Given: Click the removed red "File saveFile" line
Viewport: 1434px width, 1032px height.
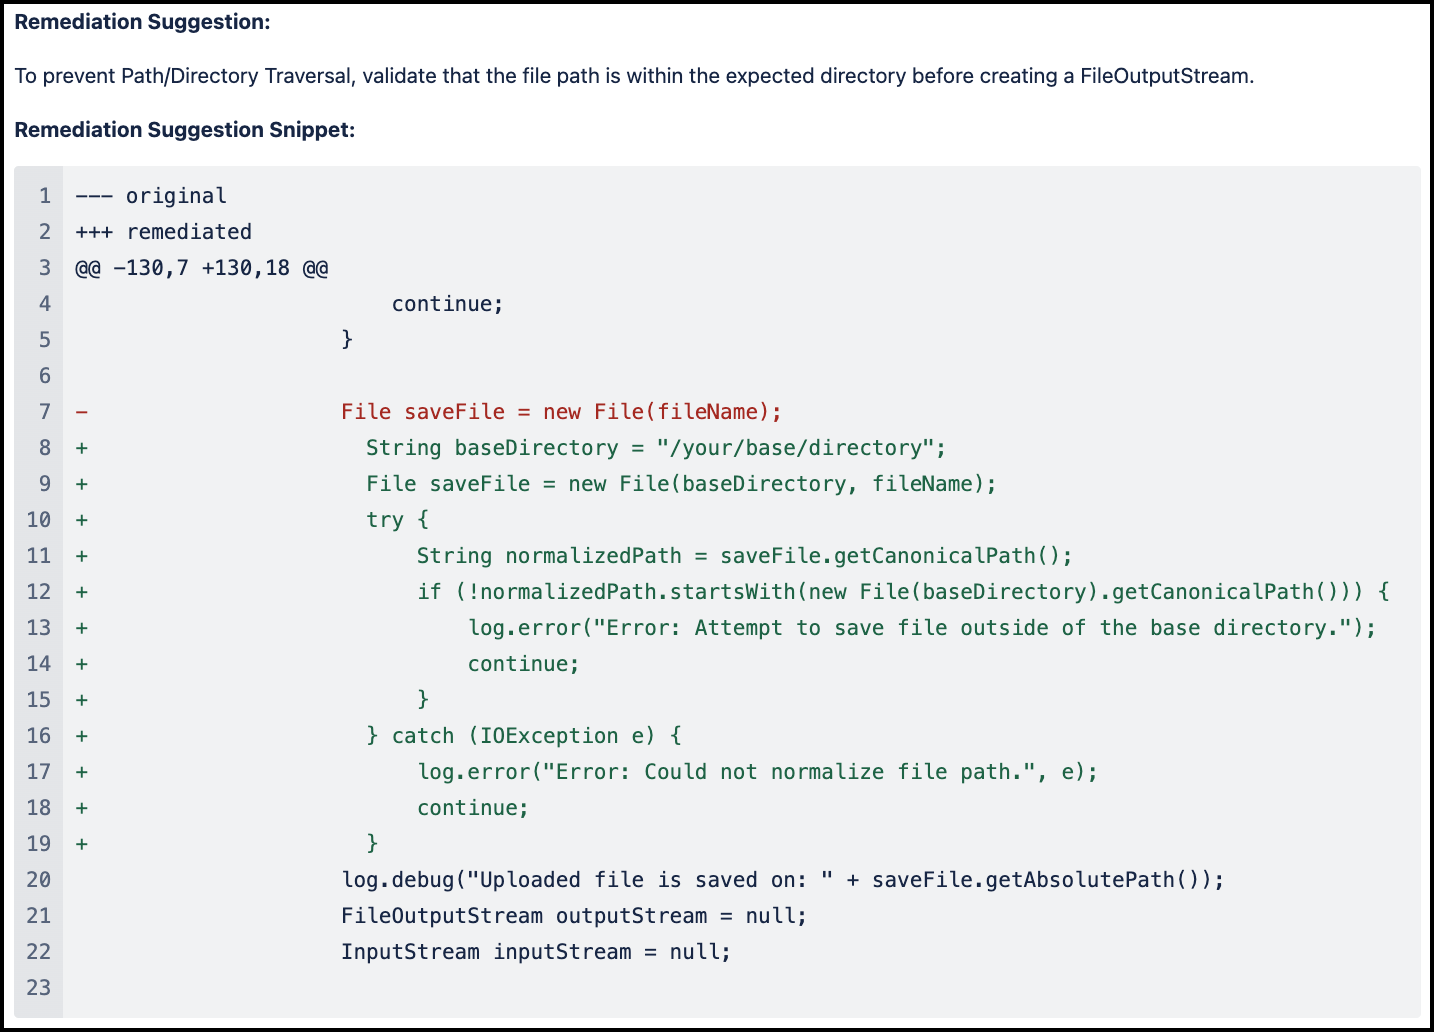Looking at the screenshot, I should (x=561, y=412).
